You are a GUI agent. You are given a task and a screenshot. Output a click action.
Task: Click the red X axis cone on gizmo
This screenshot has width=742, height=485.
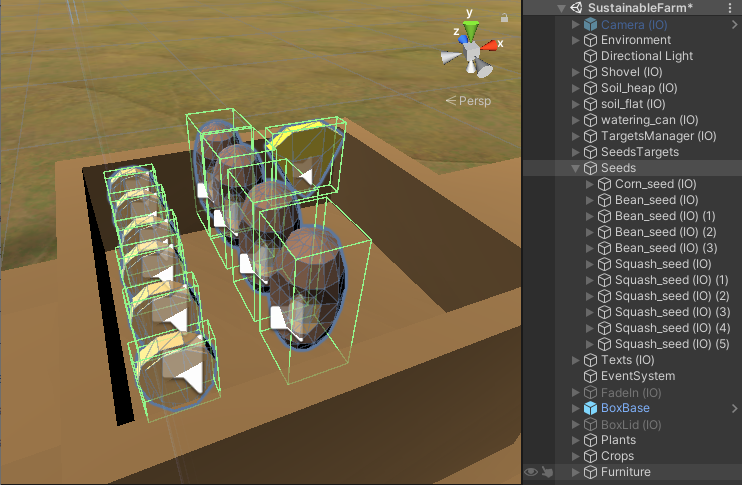(491, 46)
